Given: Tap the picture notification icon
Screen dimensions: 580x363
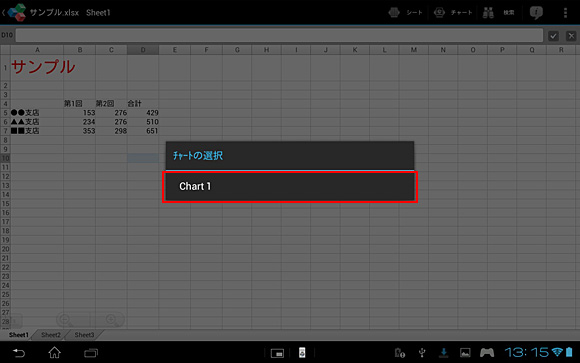Looking at the screenshot, I should pyautogui.click(x=465, y=353).
